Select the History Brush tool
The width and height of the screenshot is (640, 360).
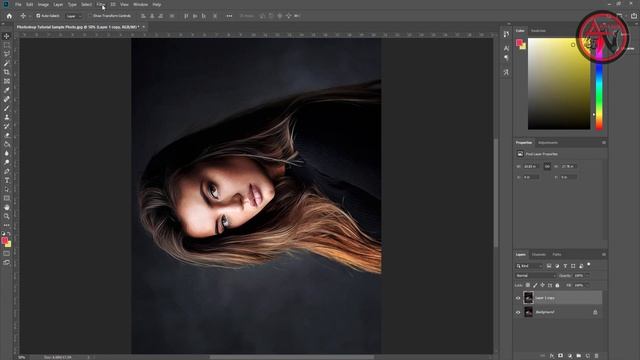tap(7, 126)
